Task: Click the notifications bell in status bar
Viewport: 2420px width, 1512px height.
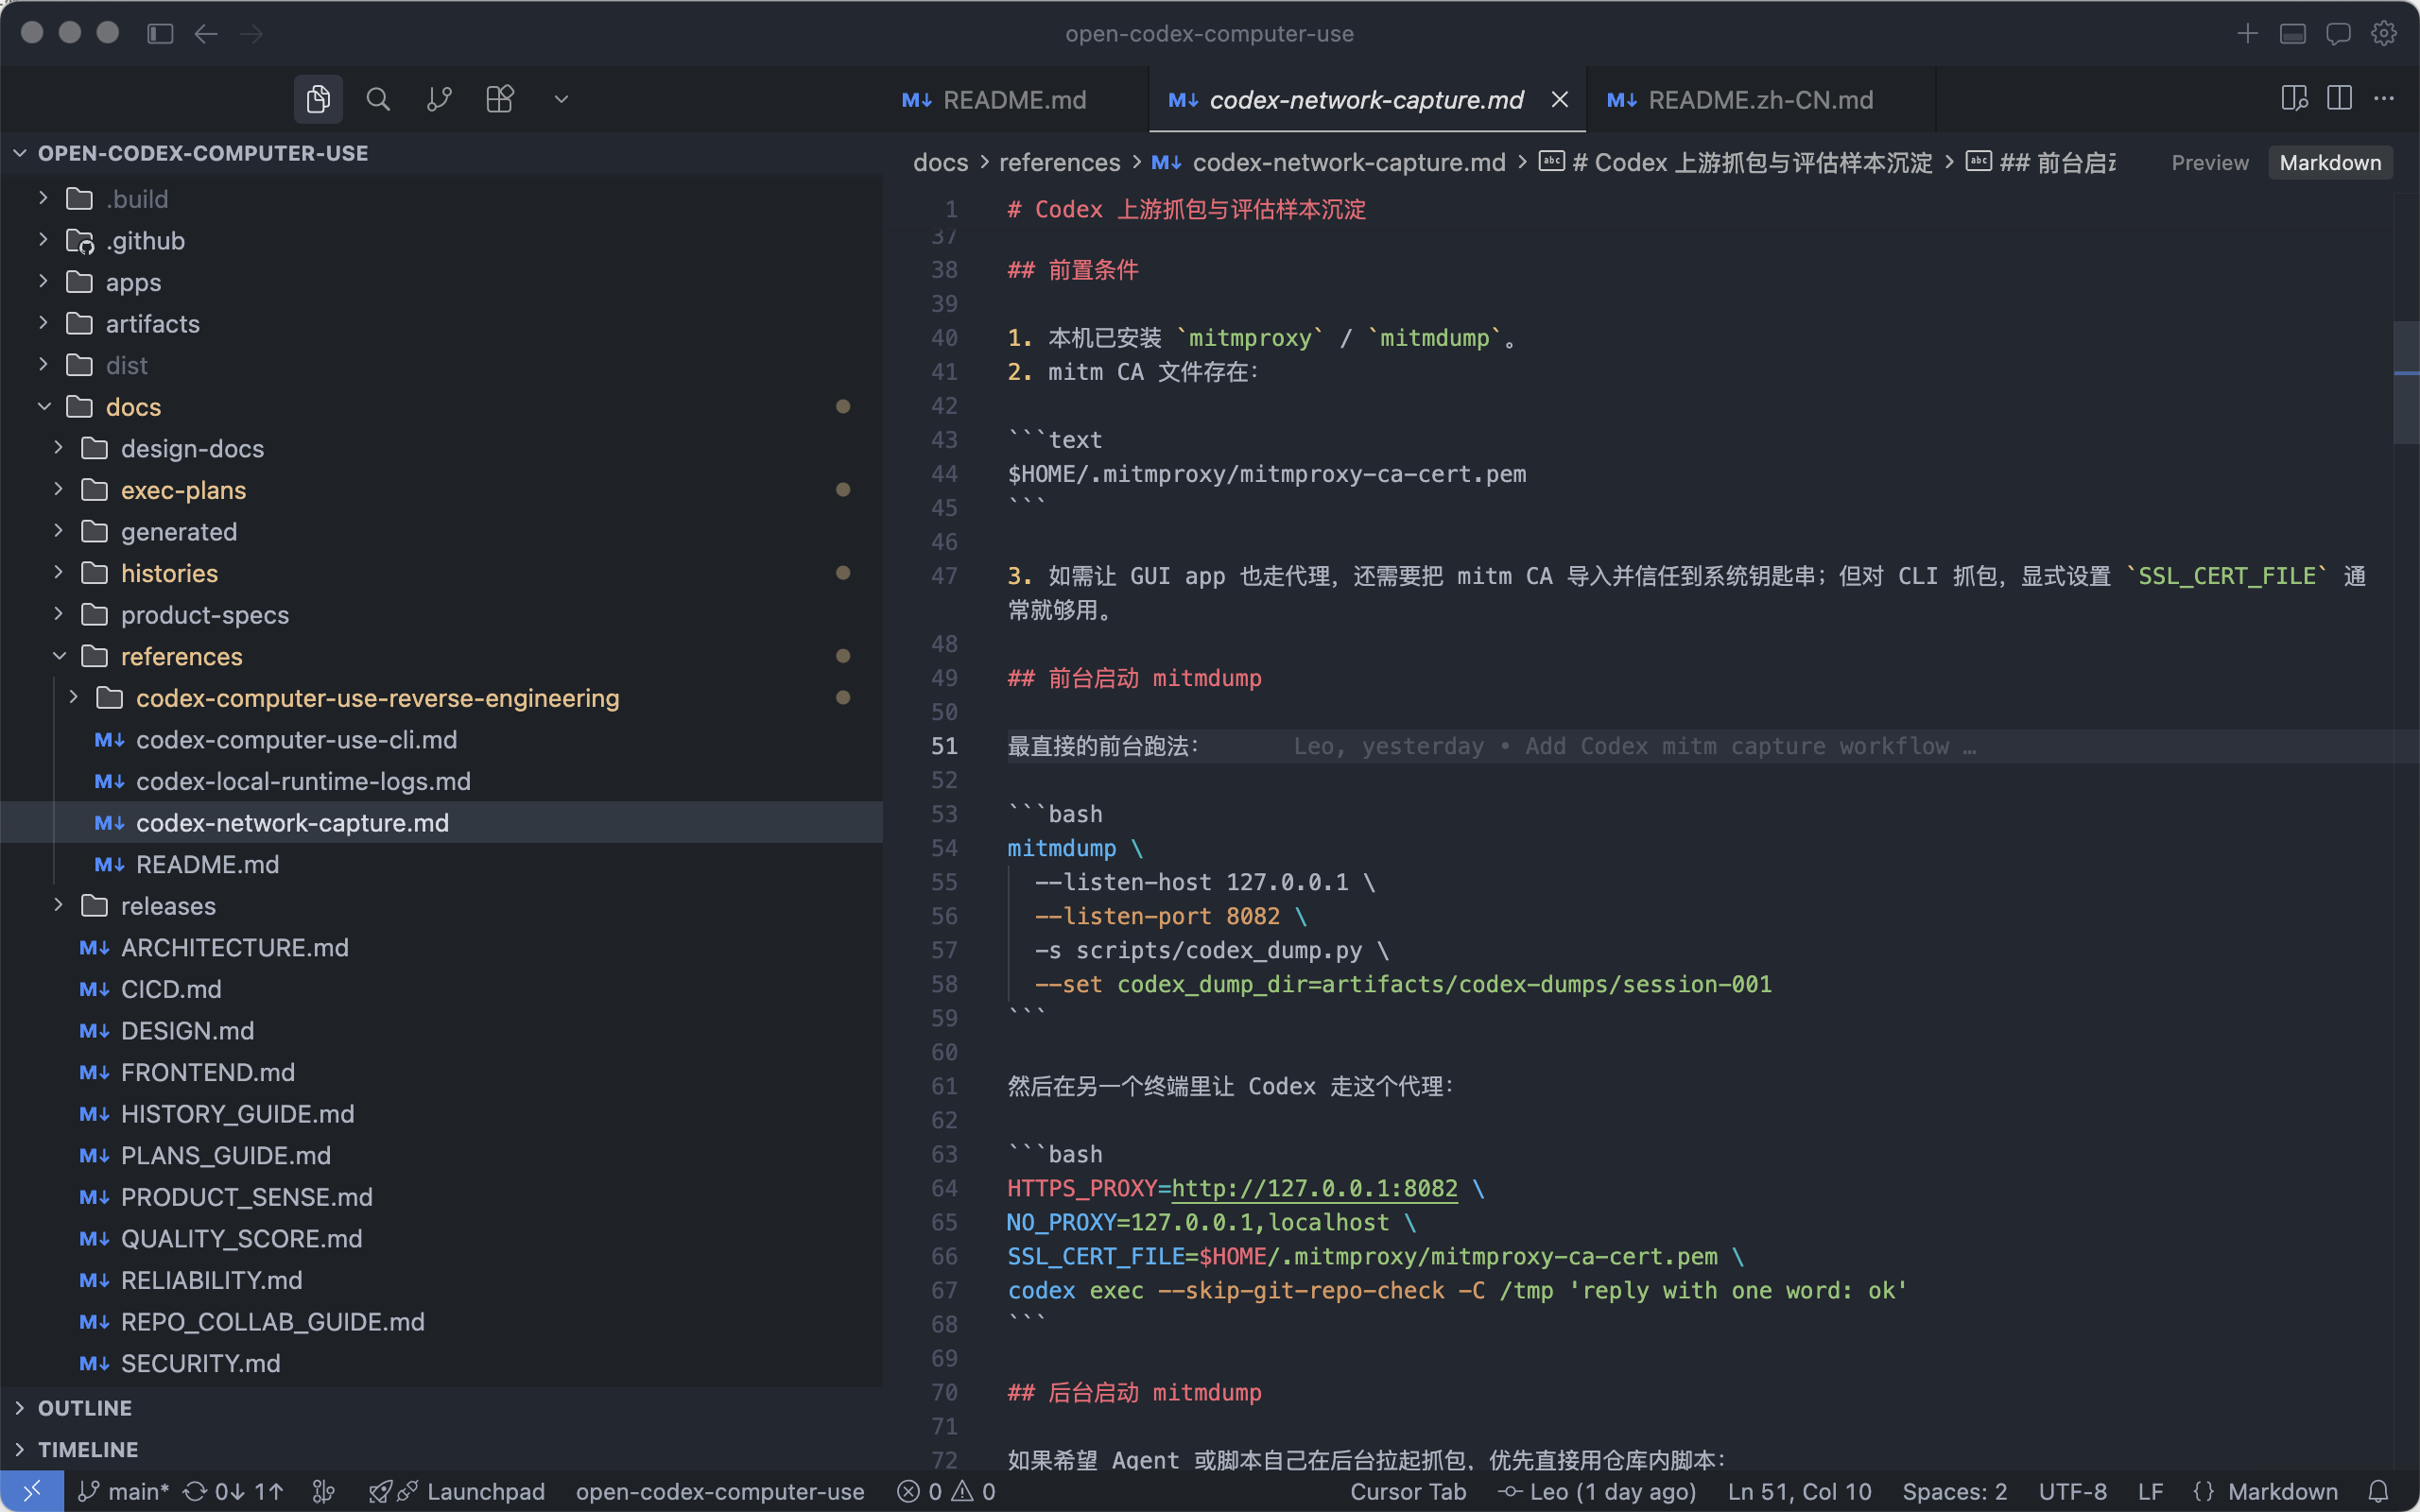Action: click(2379, 1491)
